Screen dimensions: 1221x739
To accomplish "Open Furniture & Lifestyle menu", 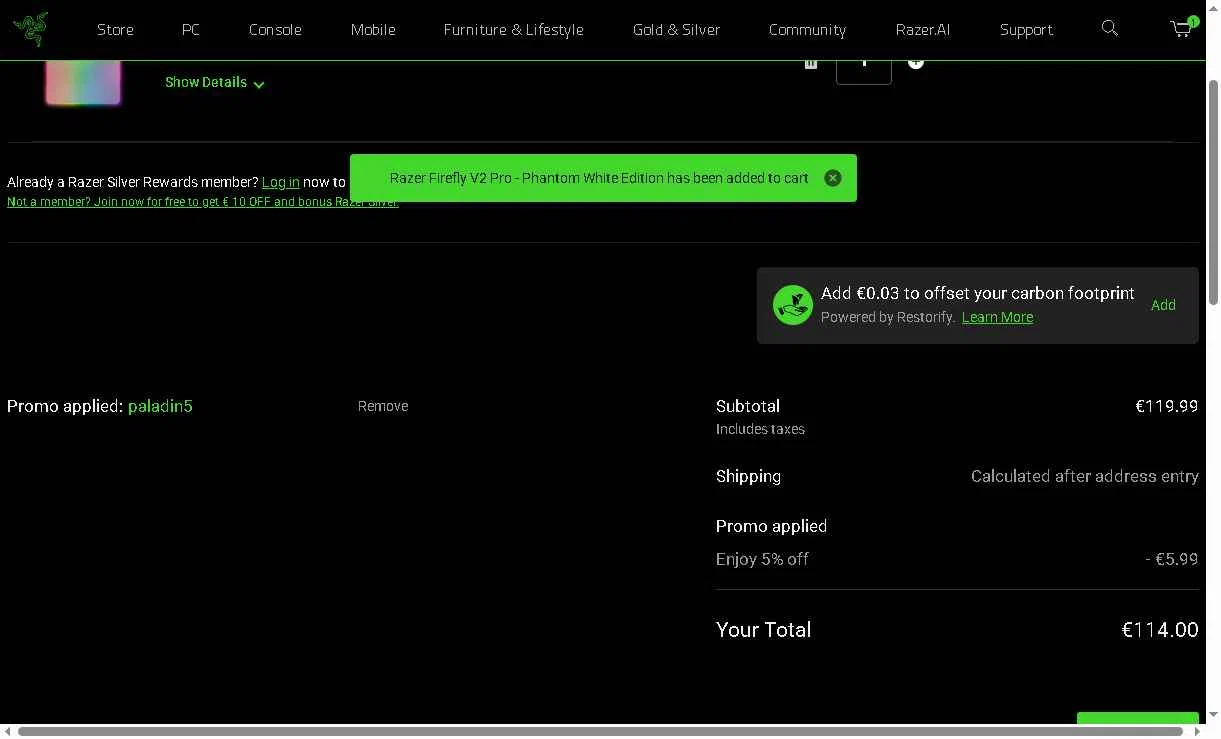I will (x=514, y=30).
